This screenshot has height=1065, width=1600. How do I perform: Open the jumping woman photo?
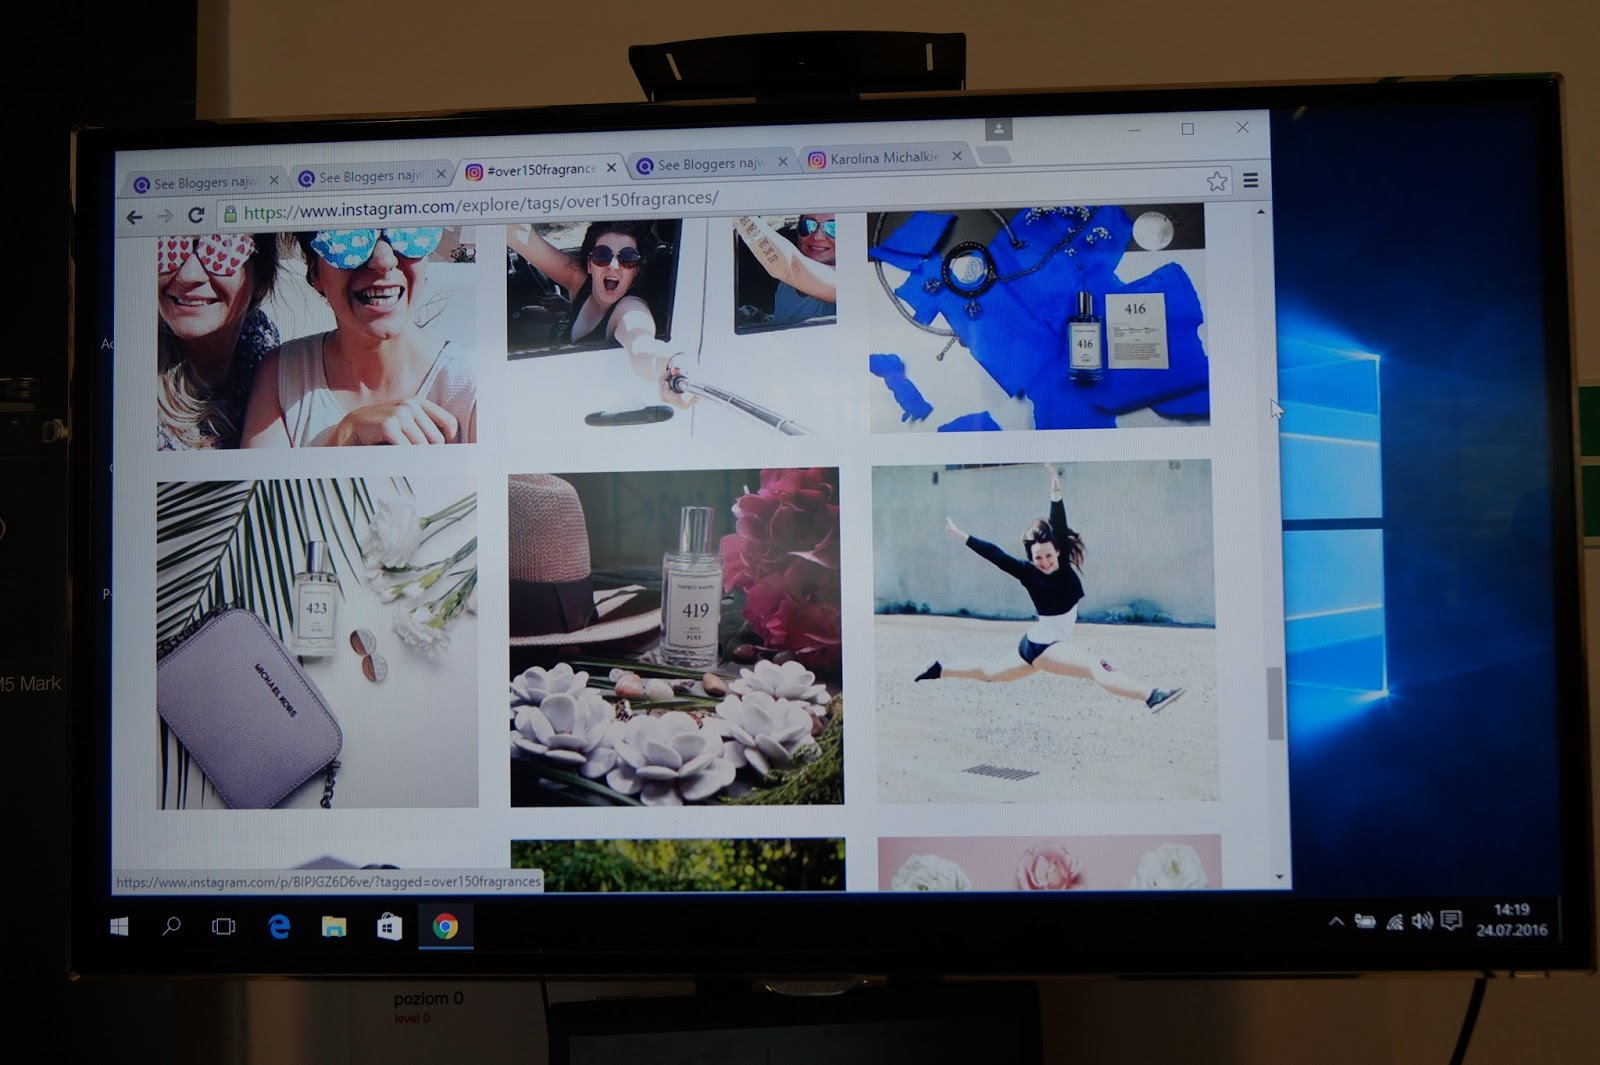[x=1046, y=630]
